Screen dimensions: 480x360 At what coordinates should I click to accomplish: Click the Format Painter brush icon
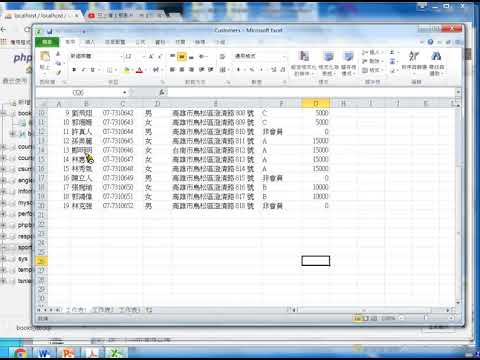coord(58,72)
